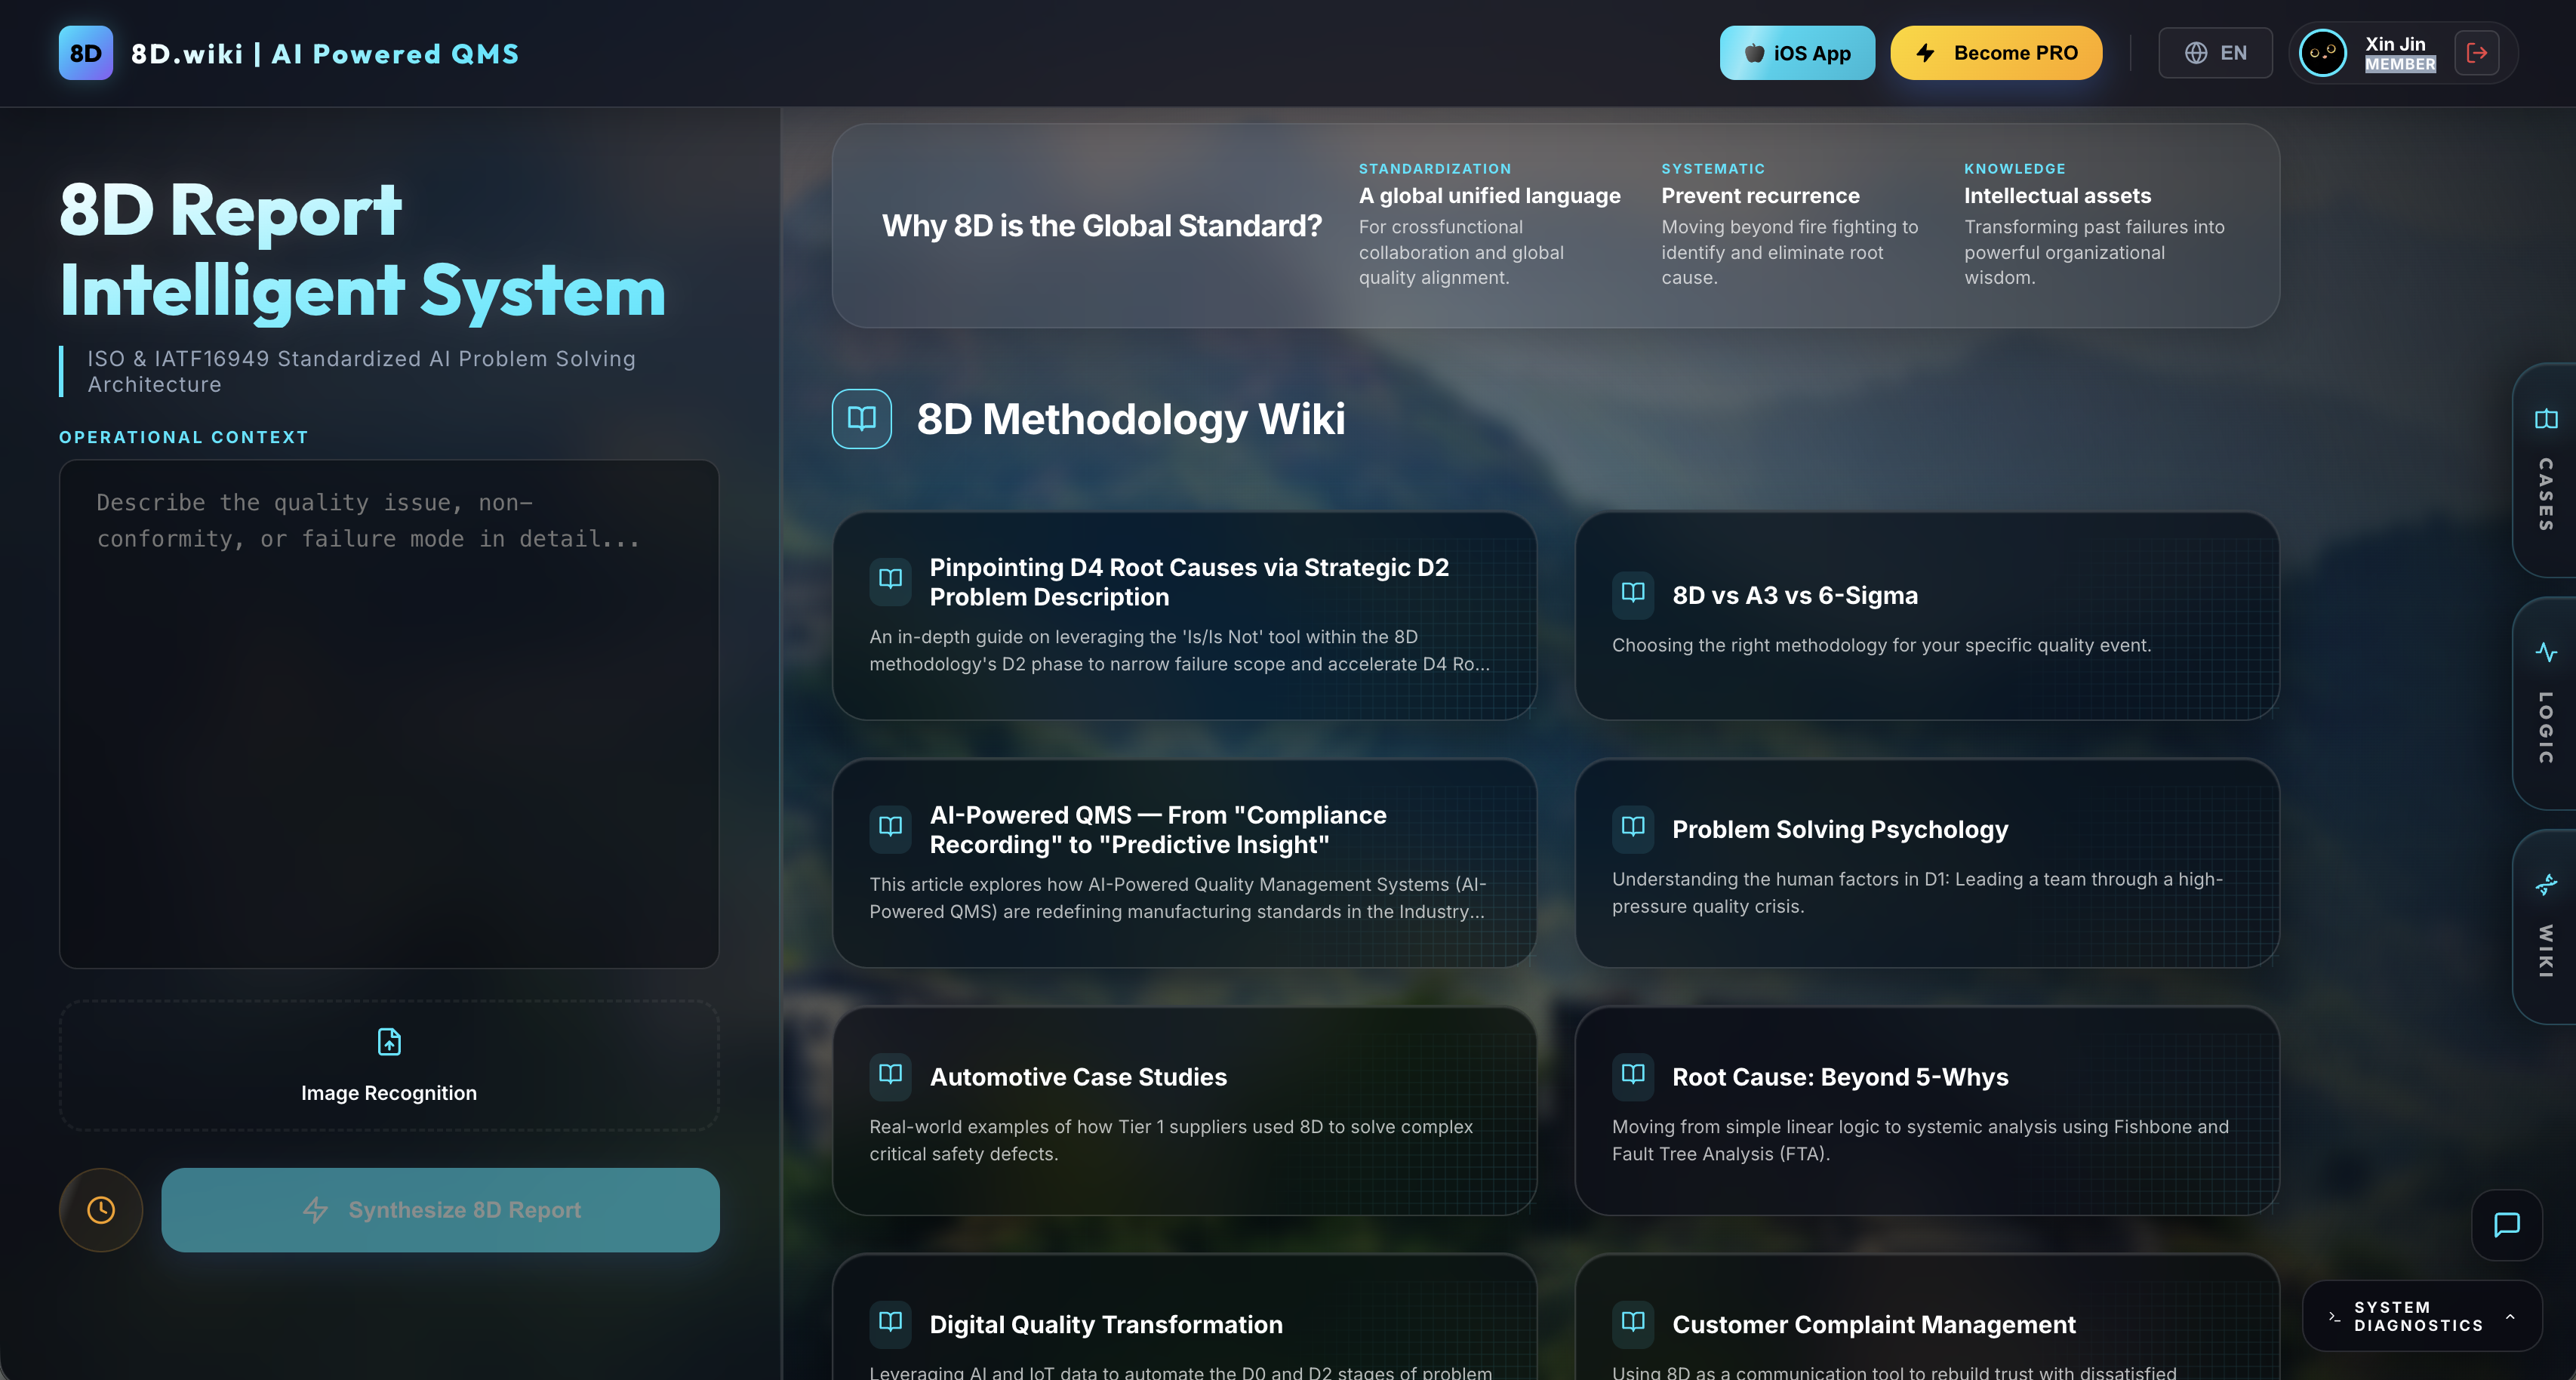Click the 8D logo icon in header

pyautogui.click(x=85, y=53)
